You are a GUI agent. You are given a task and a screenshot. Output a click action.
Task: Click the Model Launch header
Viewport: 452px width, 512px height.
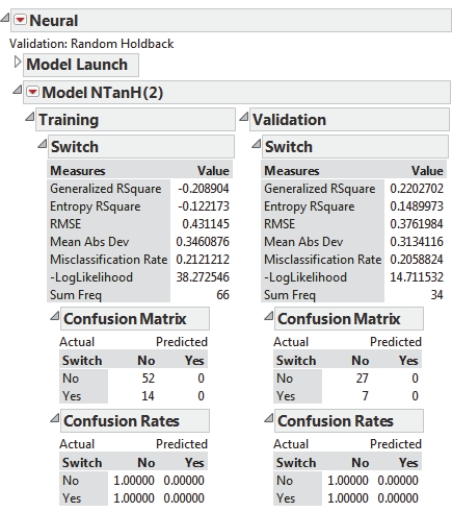coord(81,65)
